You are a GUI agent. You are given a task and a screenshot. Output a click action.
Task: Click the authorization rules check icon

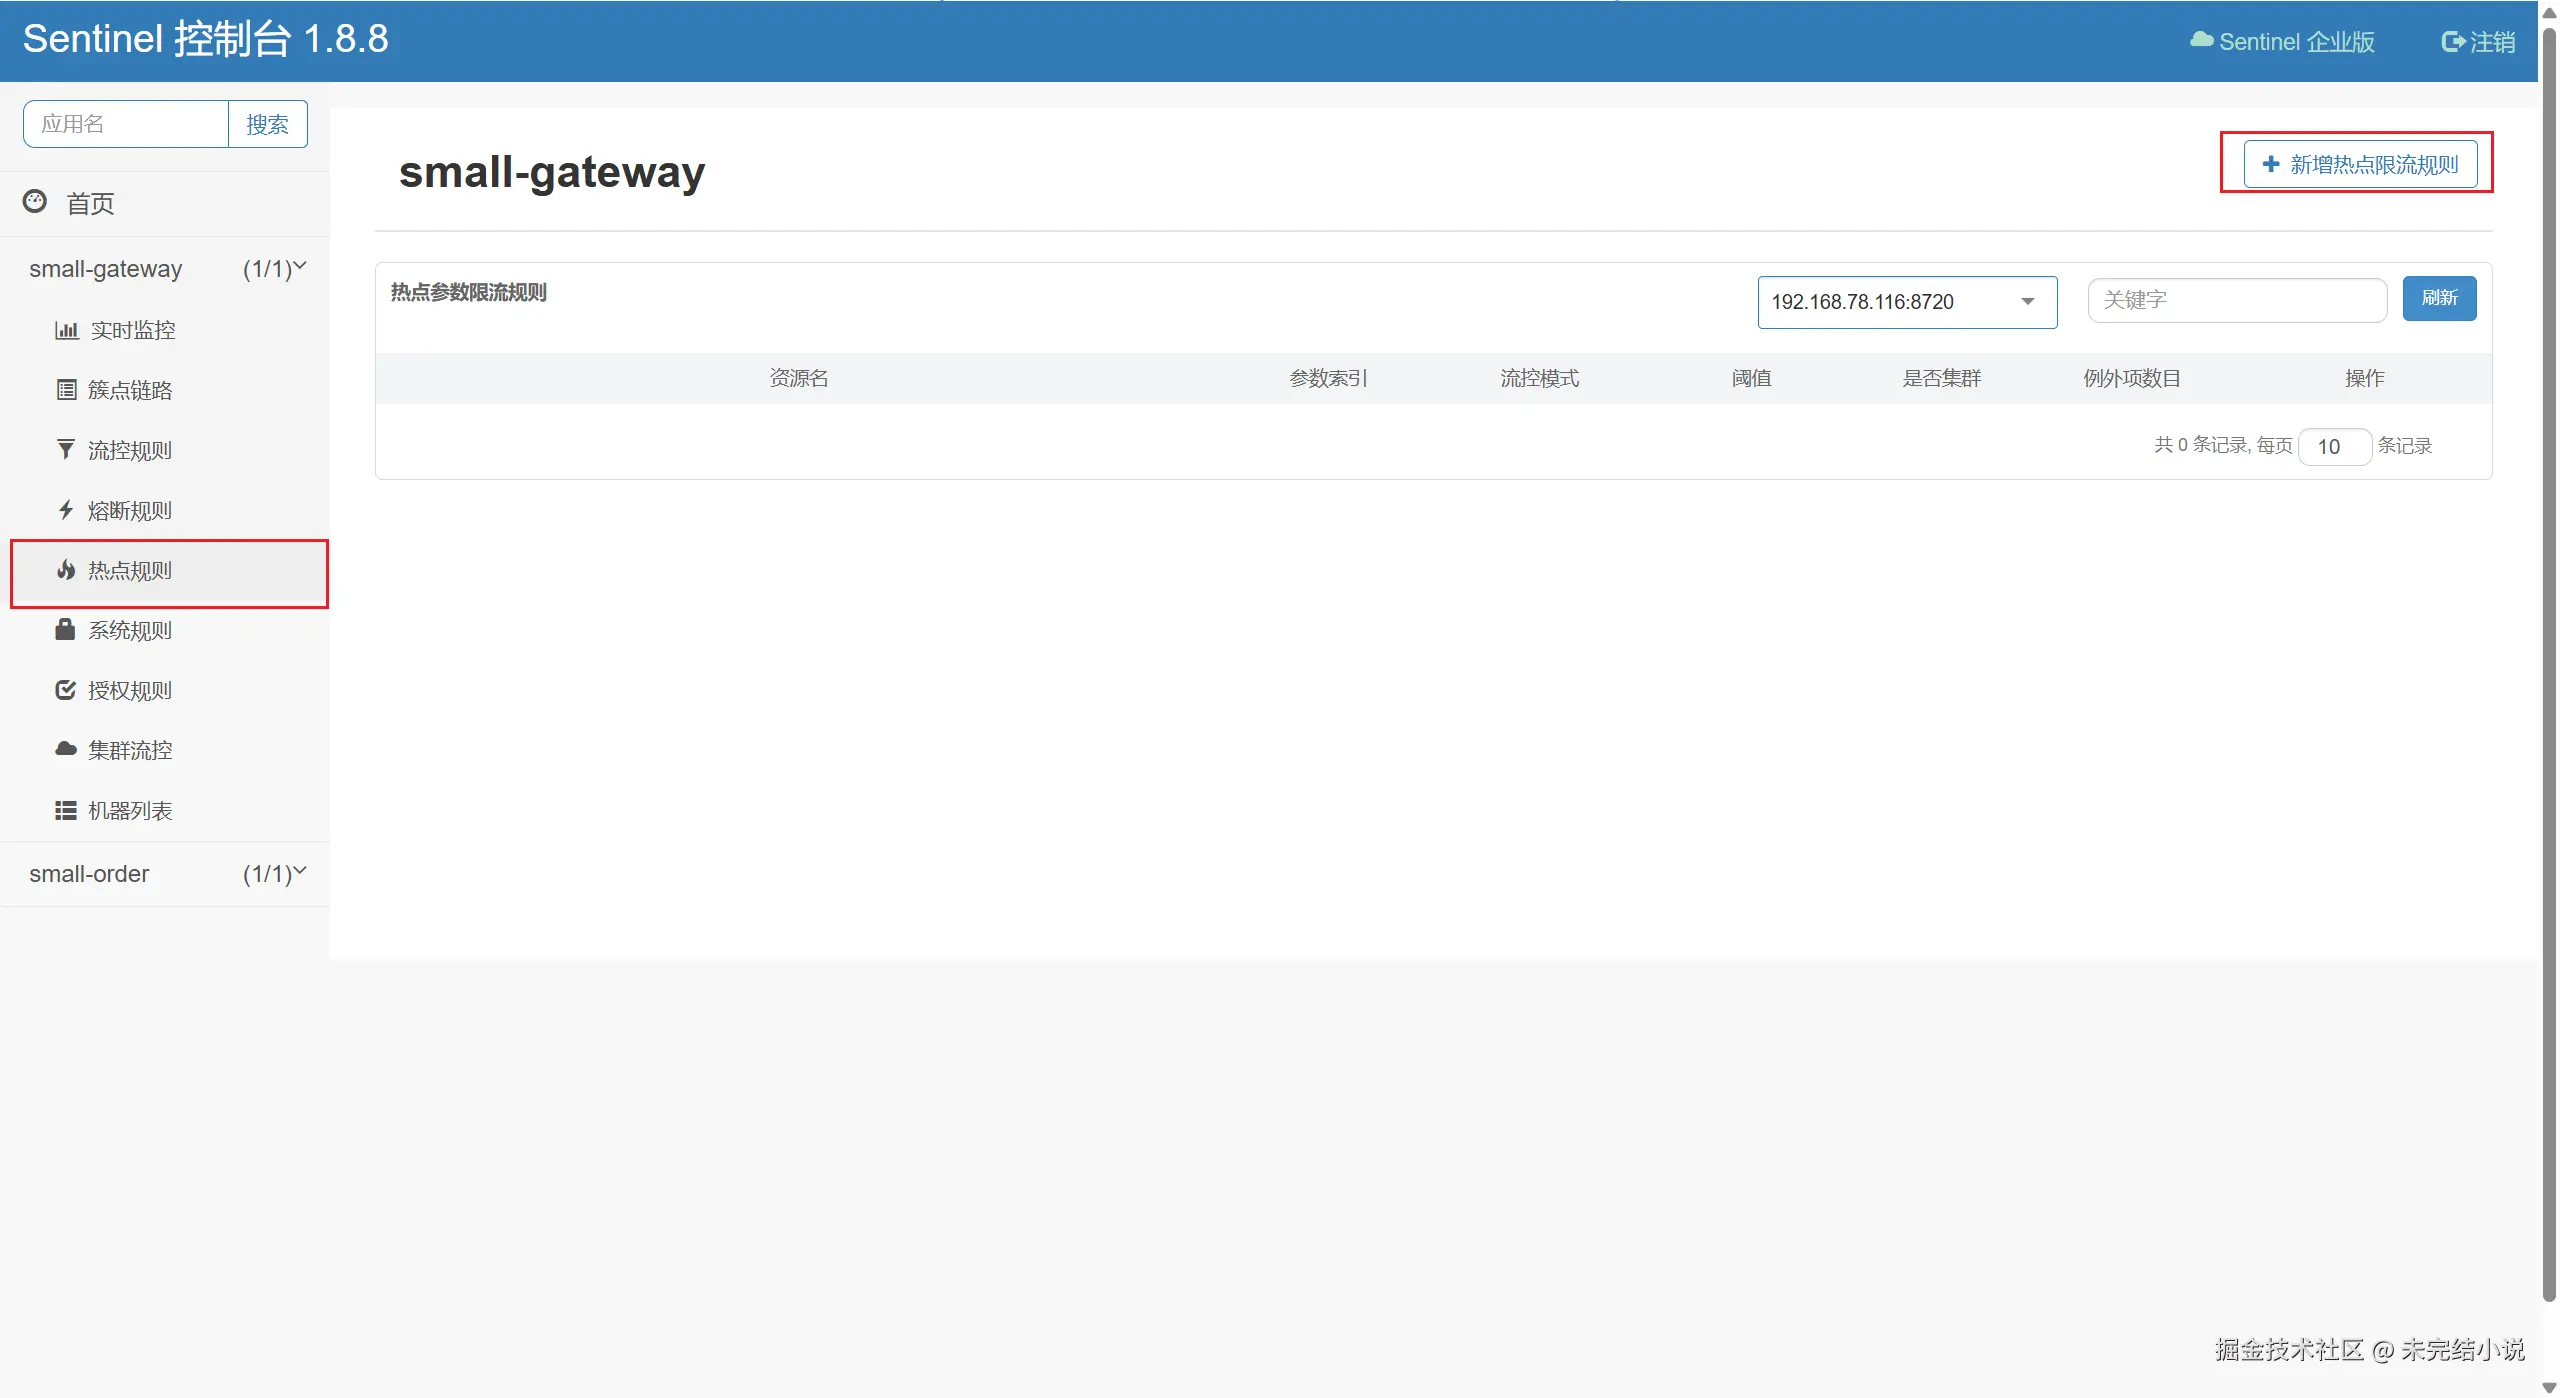pyautogui.click(x=65, y=690)
